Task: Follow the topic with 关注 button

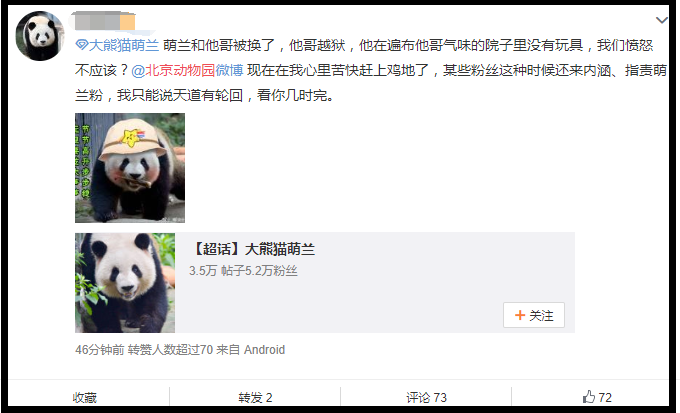Action: click(x=534, y=315)
